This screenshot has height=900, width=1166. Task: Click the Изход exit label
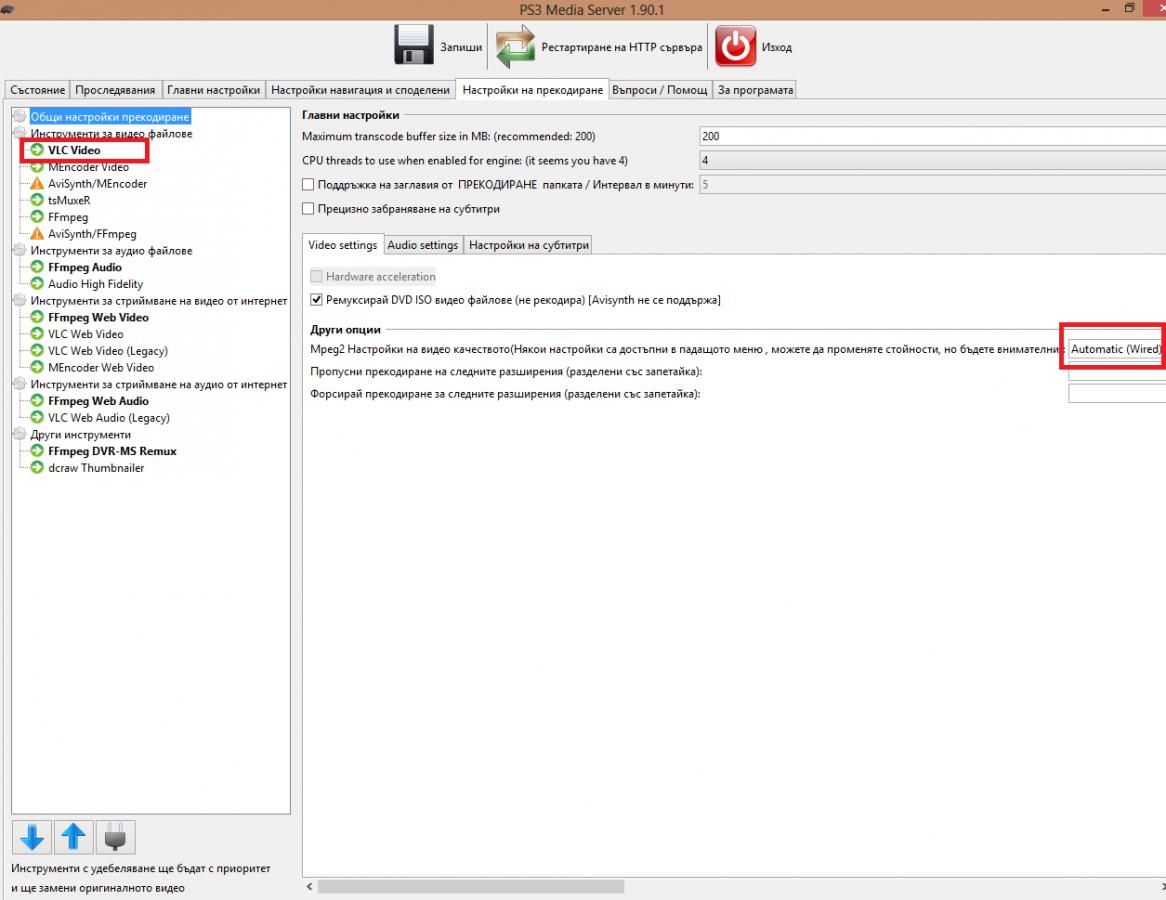tap(776, 47)
